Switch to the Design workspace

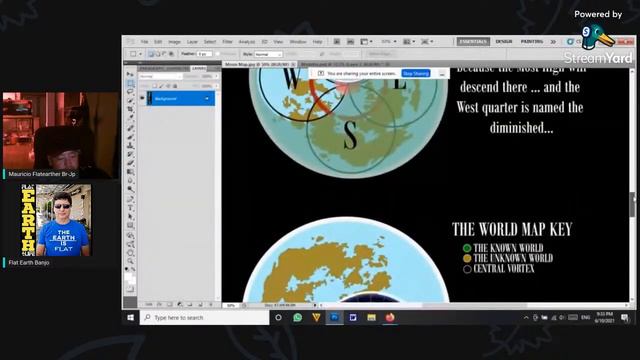504,42
